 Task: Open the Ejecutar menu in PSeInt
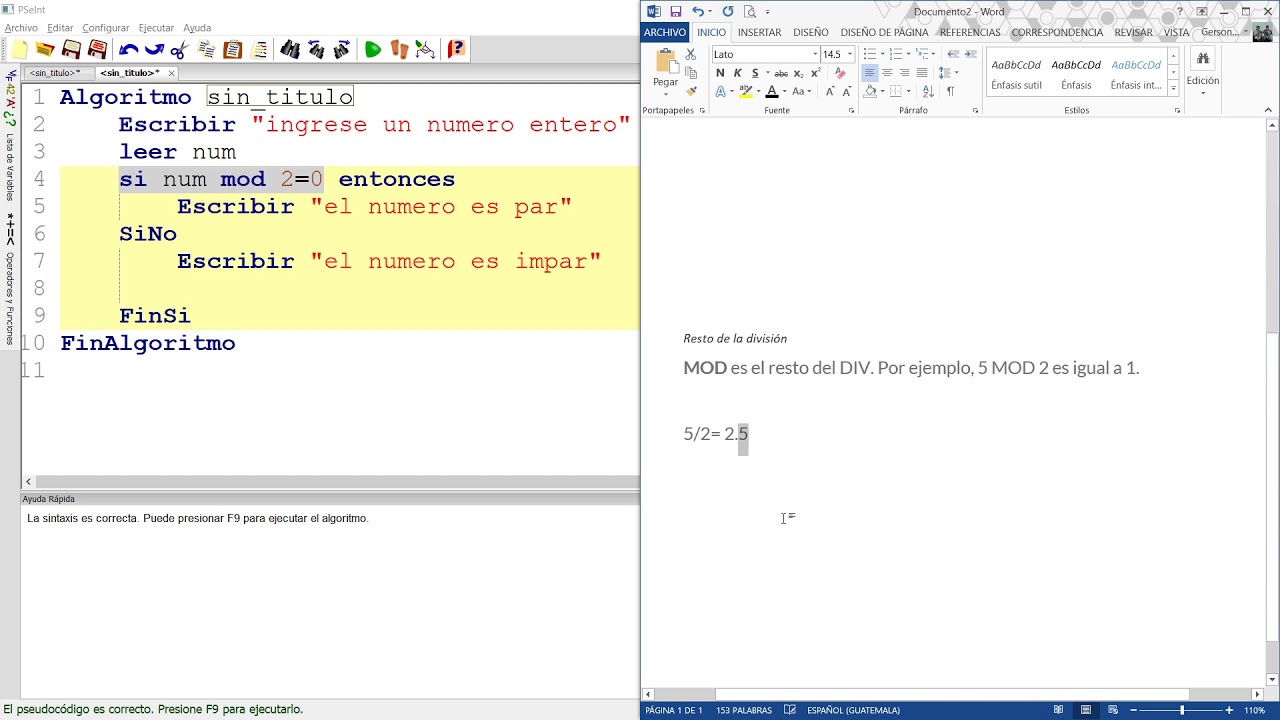(156, 28)
